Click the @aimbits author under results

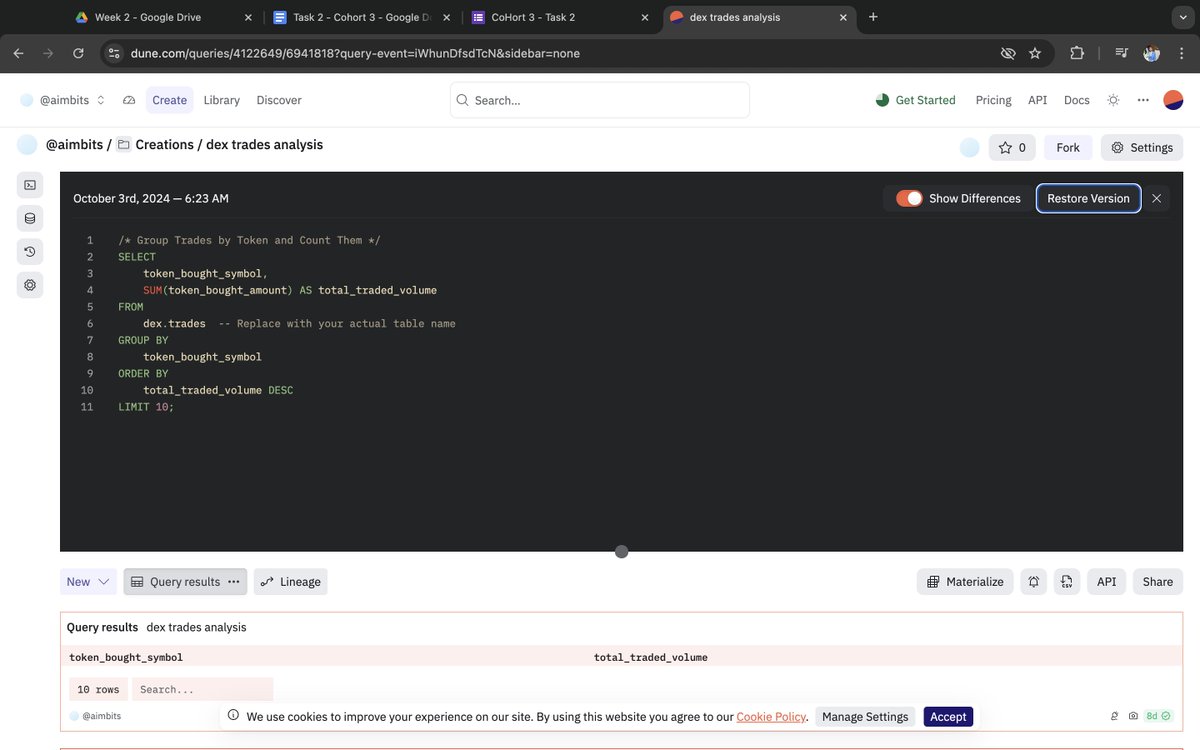(95, 716)
